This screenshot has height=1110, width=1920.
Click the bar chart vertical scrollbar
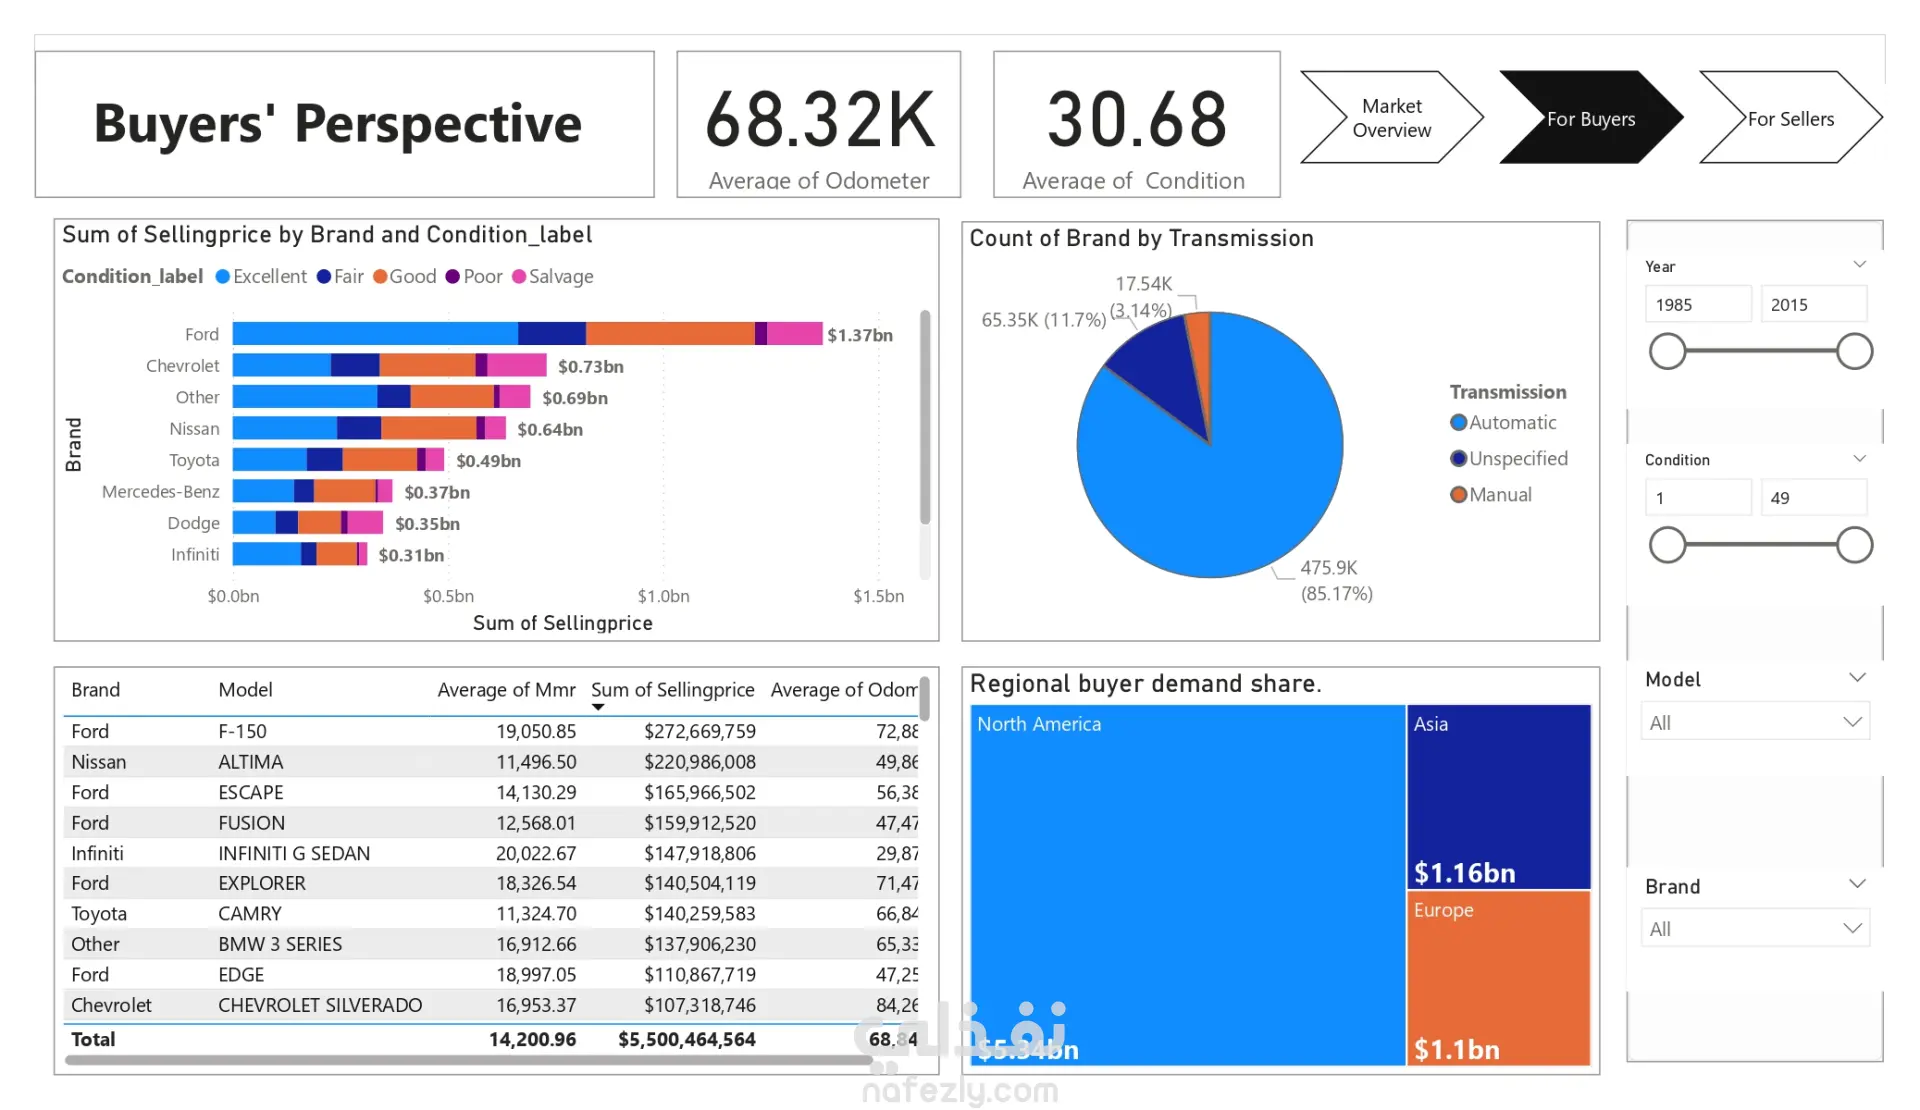pos(925,416)
